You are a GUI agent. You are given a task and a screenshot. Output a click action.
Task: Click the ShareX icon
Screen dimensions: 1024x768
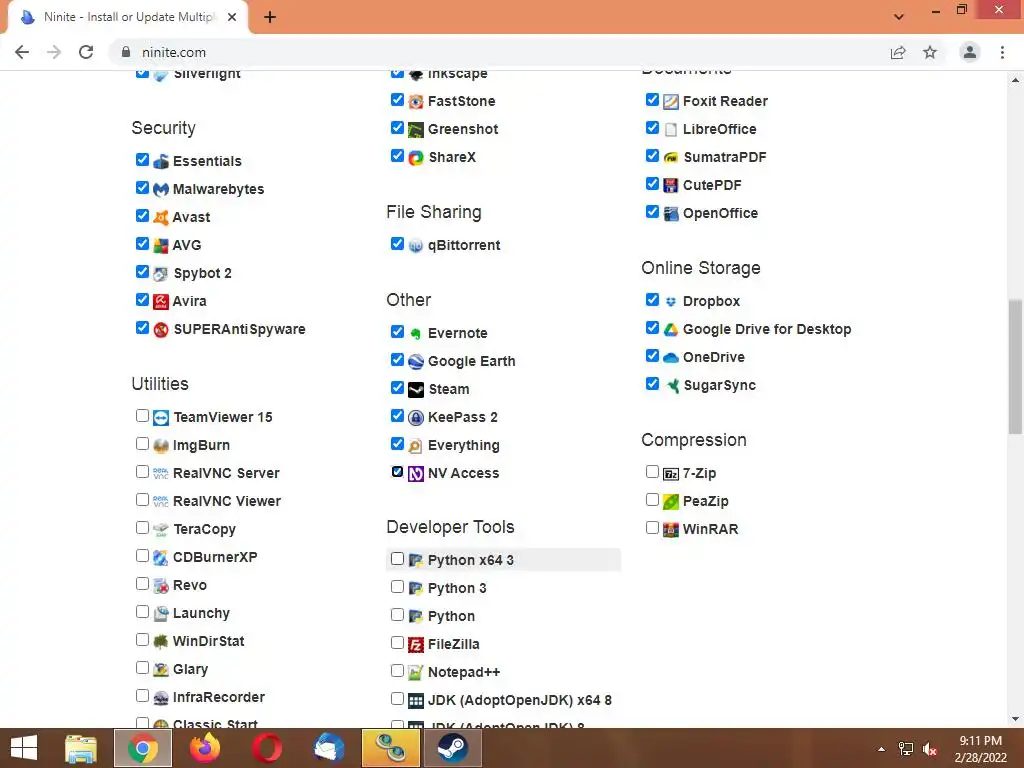coord(416,157)
